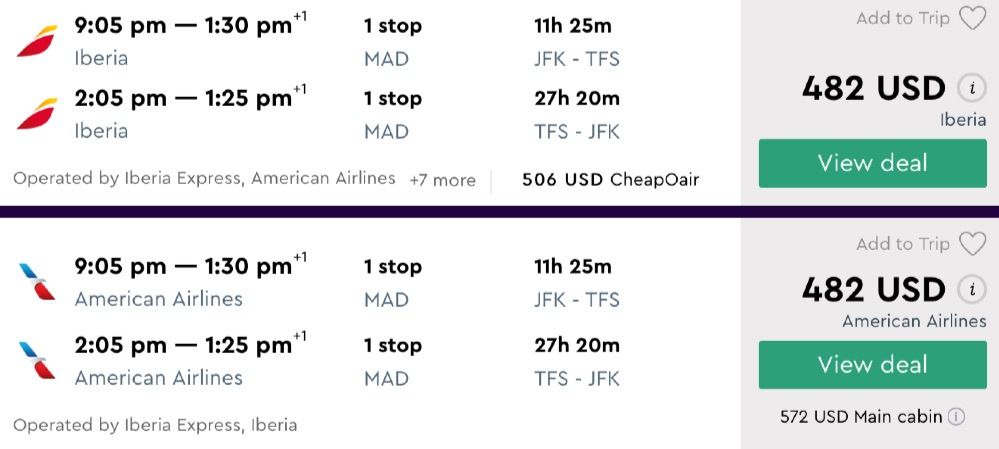Click American Airlines logo on the 9:05 pm flight
Screen dimensions: 999x449
coord(37,282)
